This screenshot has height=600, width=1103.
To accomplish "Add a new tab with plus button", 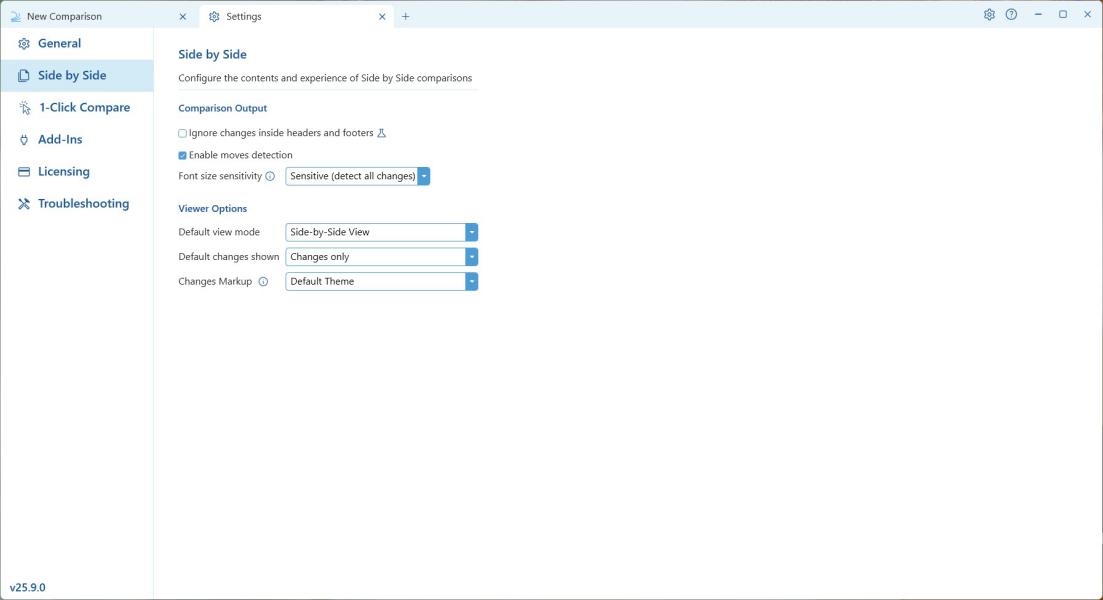I will pyautogui.click(x=405, y=17).
